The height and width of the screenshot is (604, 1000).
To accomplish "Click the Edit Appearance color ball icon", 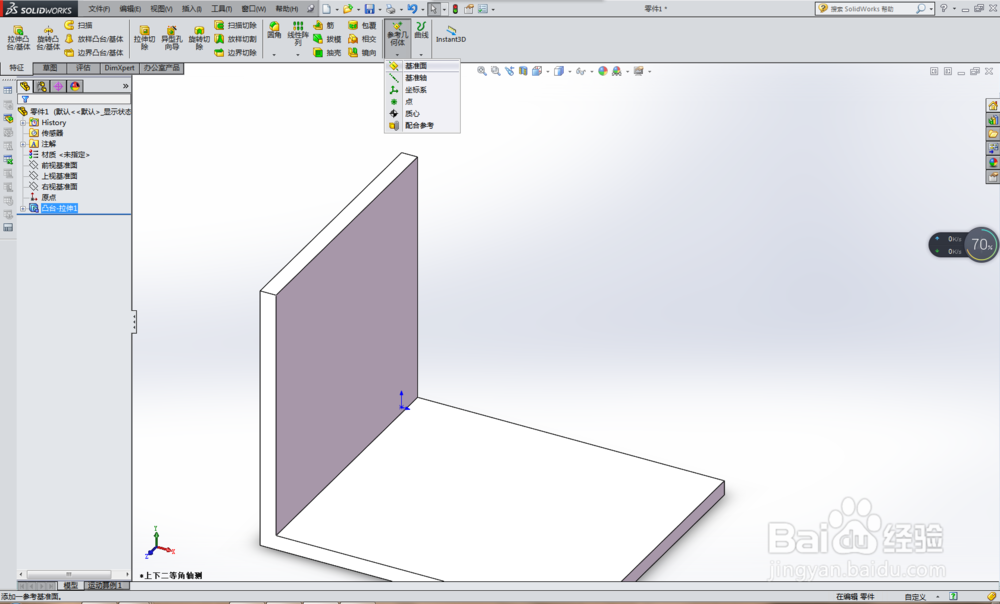I will coord(603,71).
